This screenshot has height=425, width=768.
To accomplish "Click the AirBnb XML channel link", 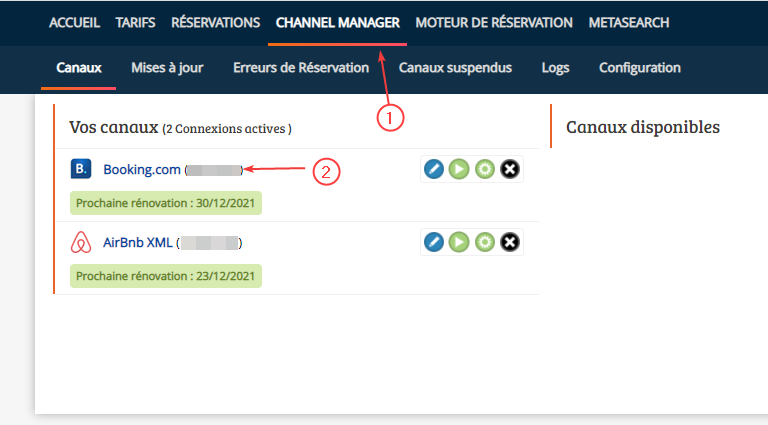I will pyautogui.click(x=138, y=243).
